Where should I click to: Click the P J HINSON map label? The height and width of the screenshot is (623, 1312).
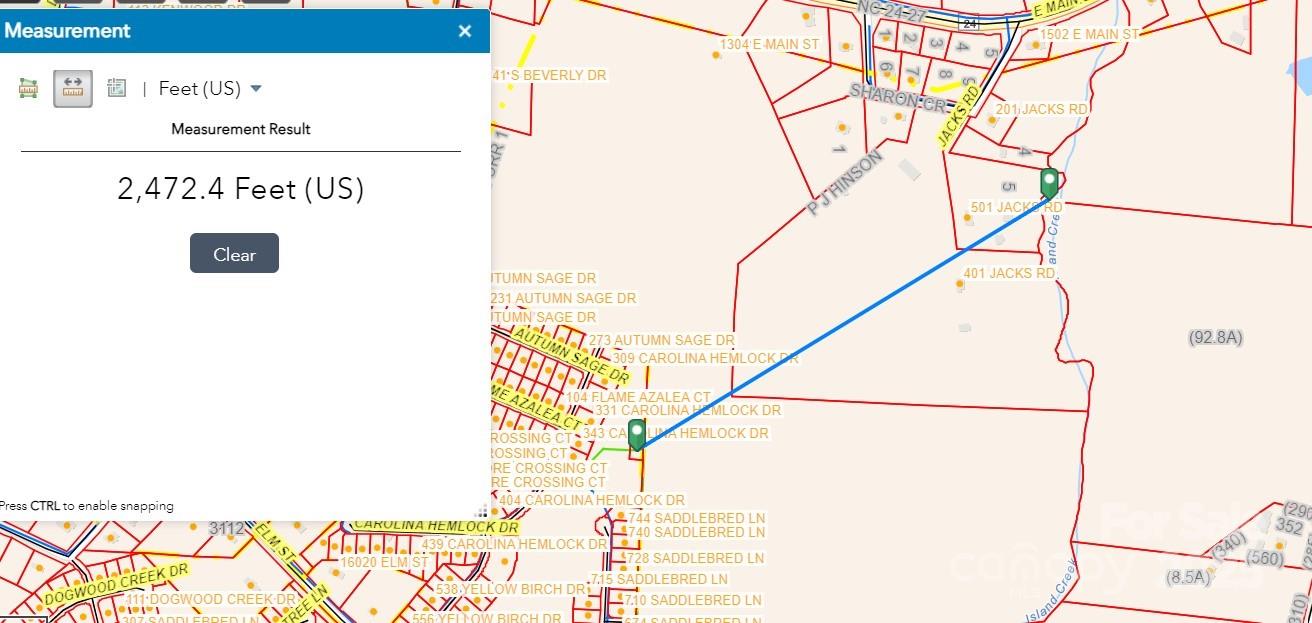[845, 182]
